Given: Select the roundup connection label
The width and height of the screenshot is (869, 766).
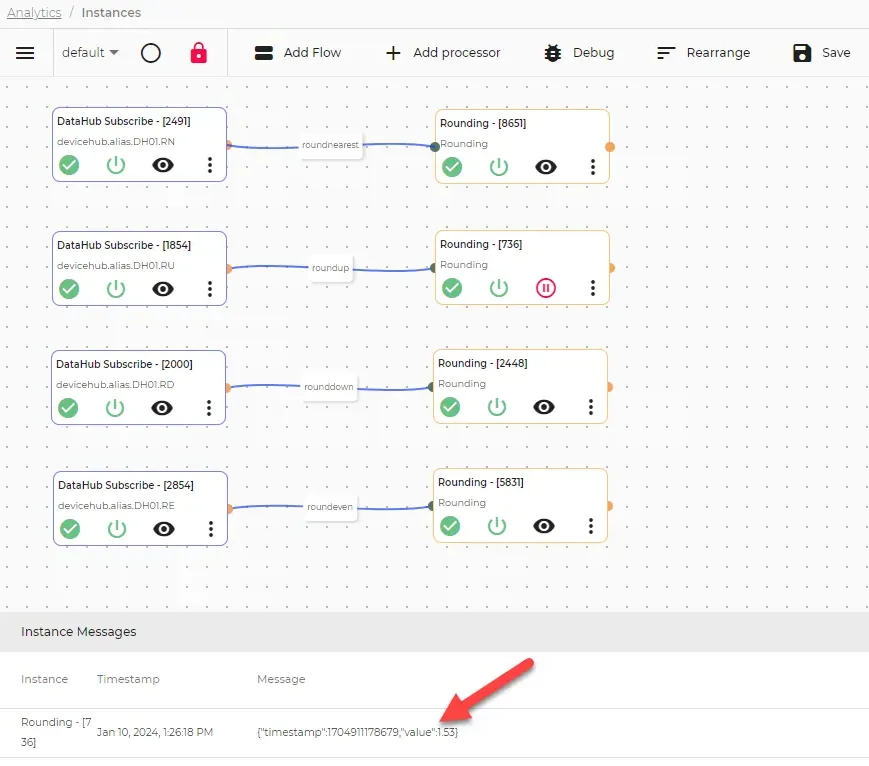Looking at the screenshot, I should click(331, 268).
